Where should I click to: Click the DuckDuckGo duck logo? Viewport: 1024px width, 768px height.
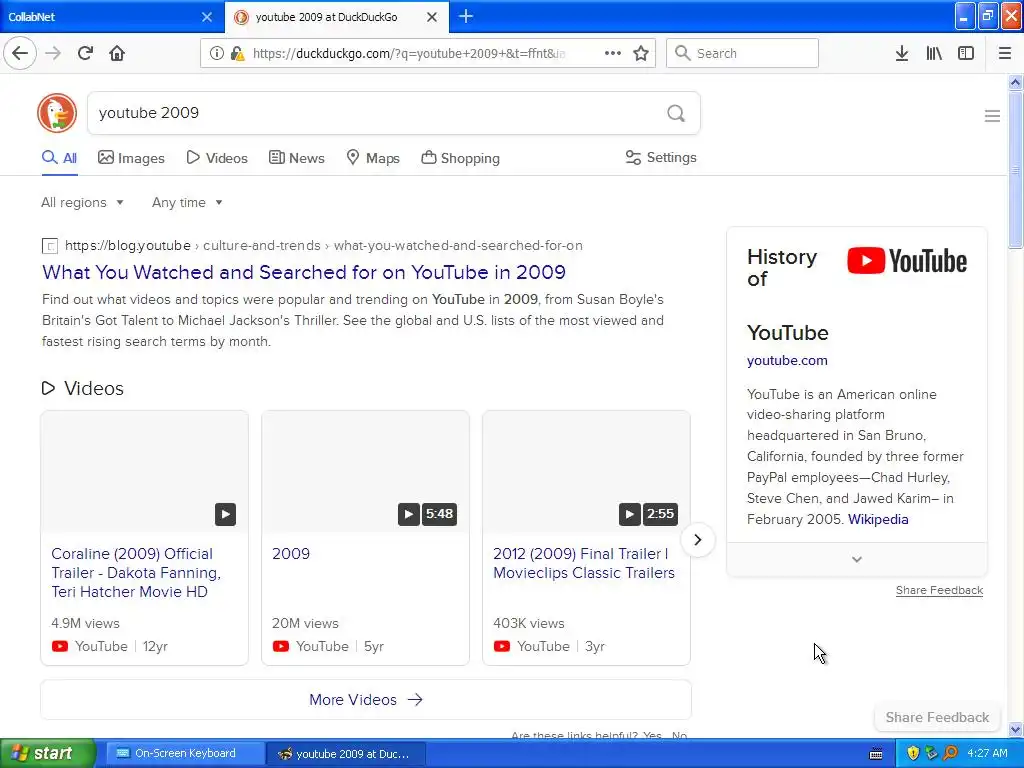[57, 113]
